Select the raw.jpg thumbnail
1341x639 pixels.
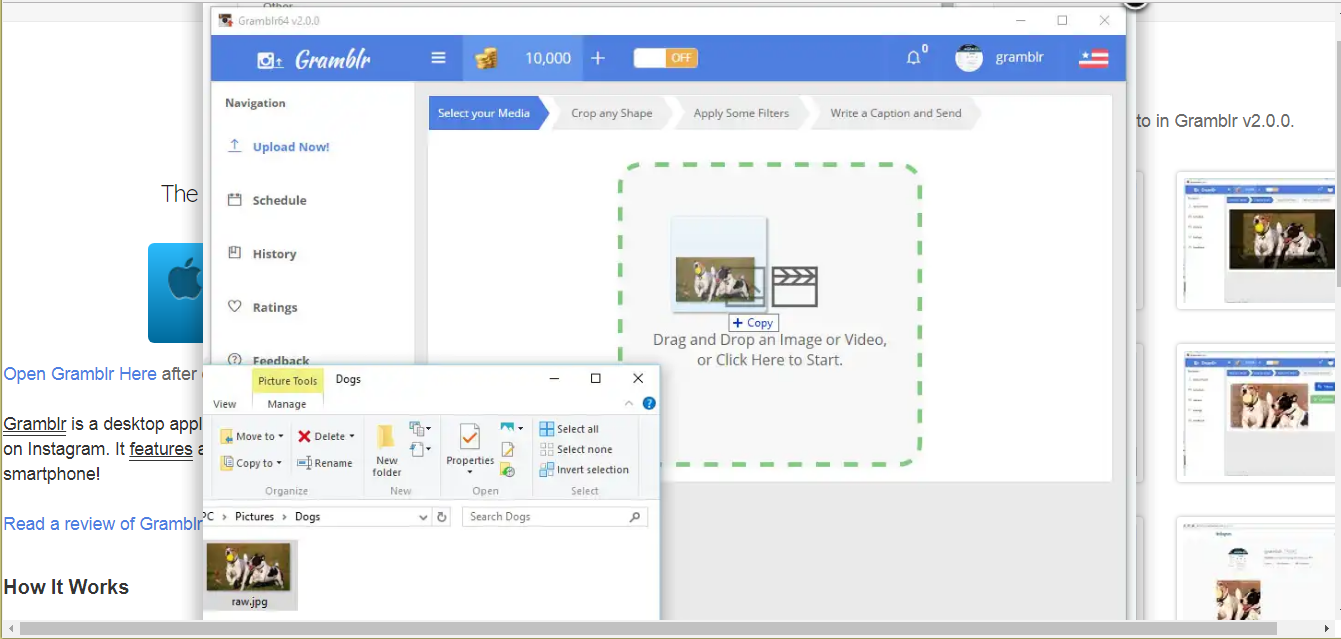coord(250,573)
